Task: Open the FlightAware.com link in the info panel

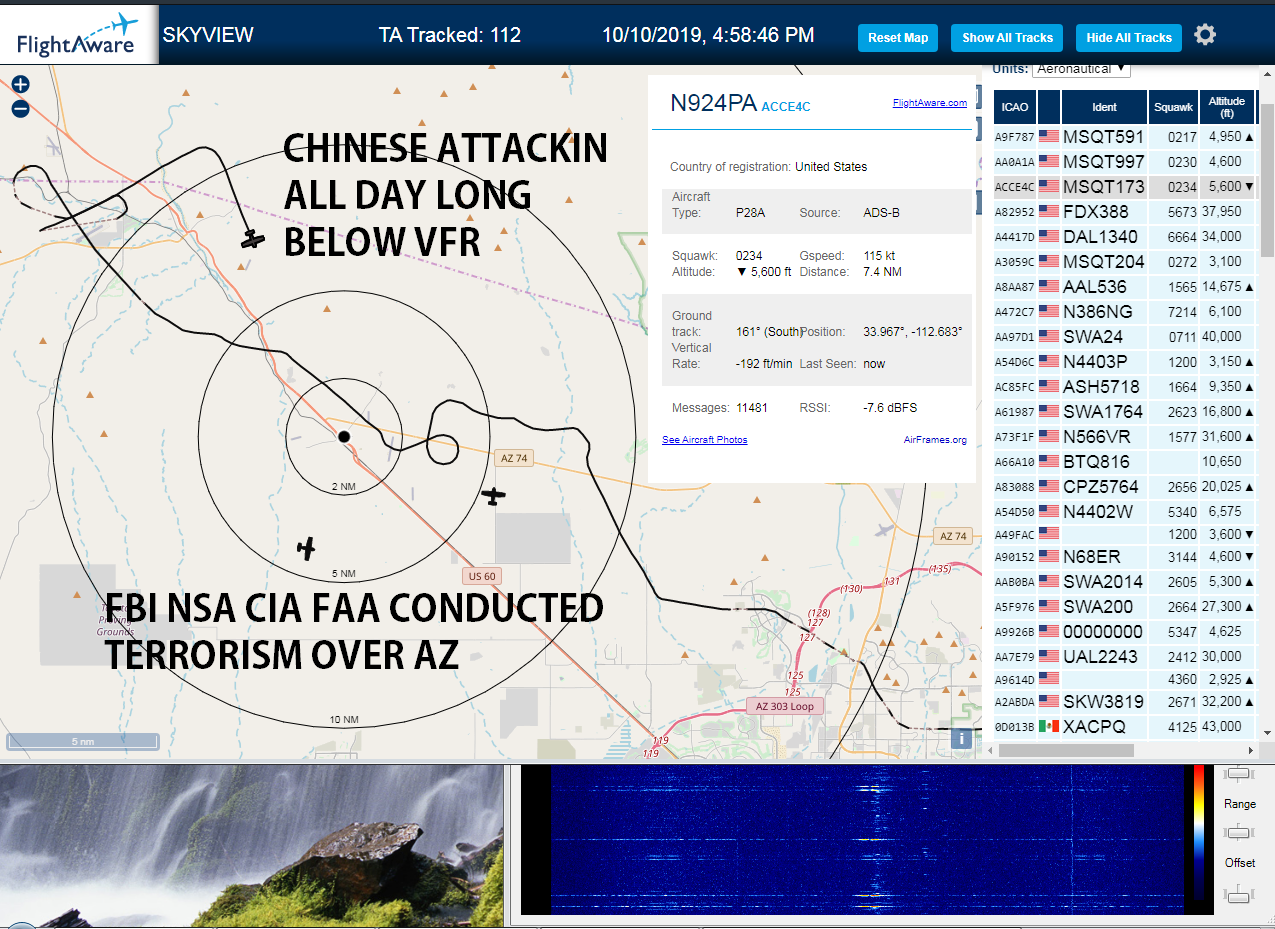Action: (930, 102)
